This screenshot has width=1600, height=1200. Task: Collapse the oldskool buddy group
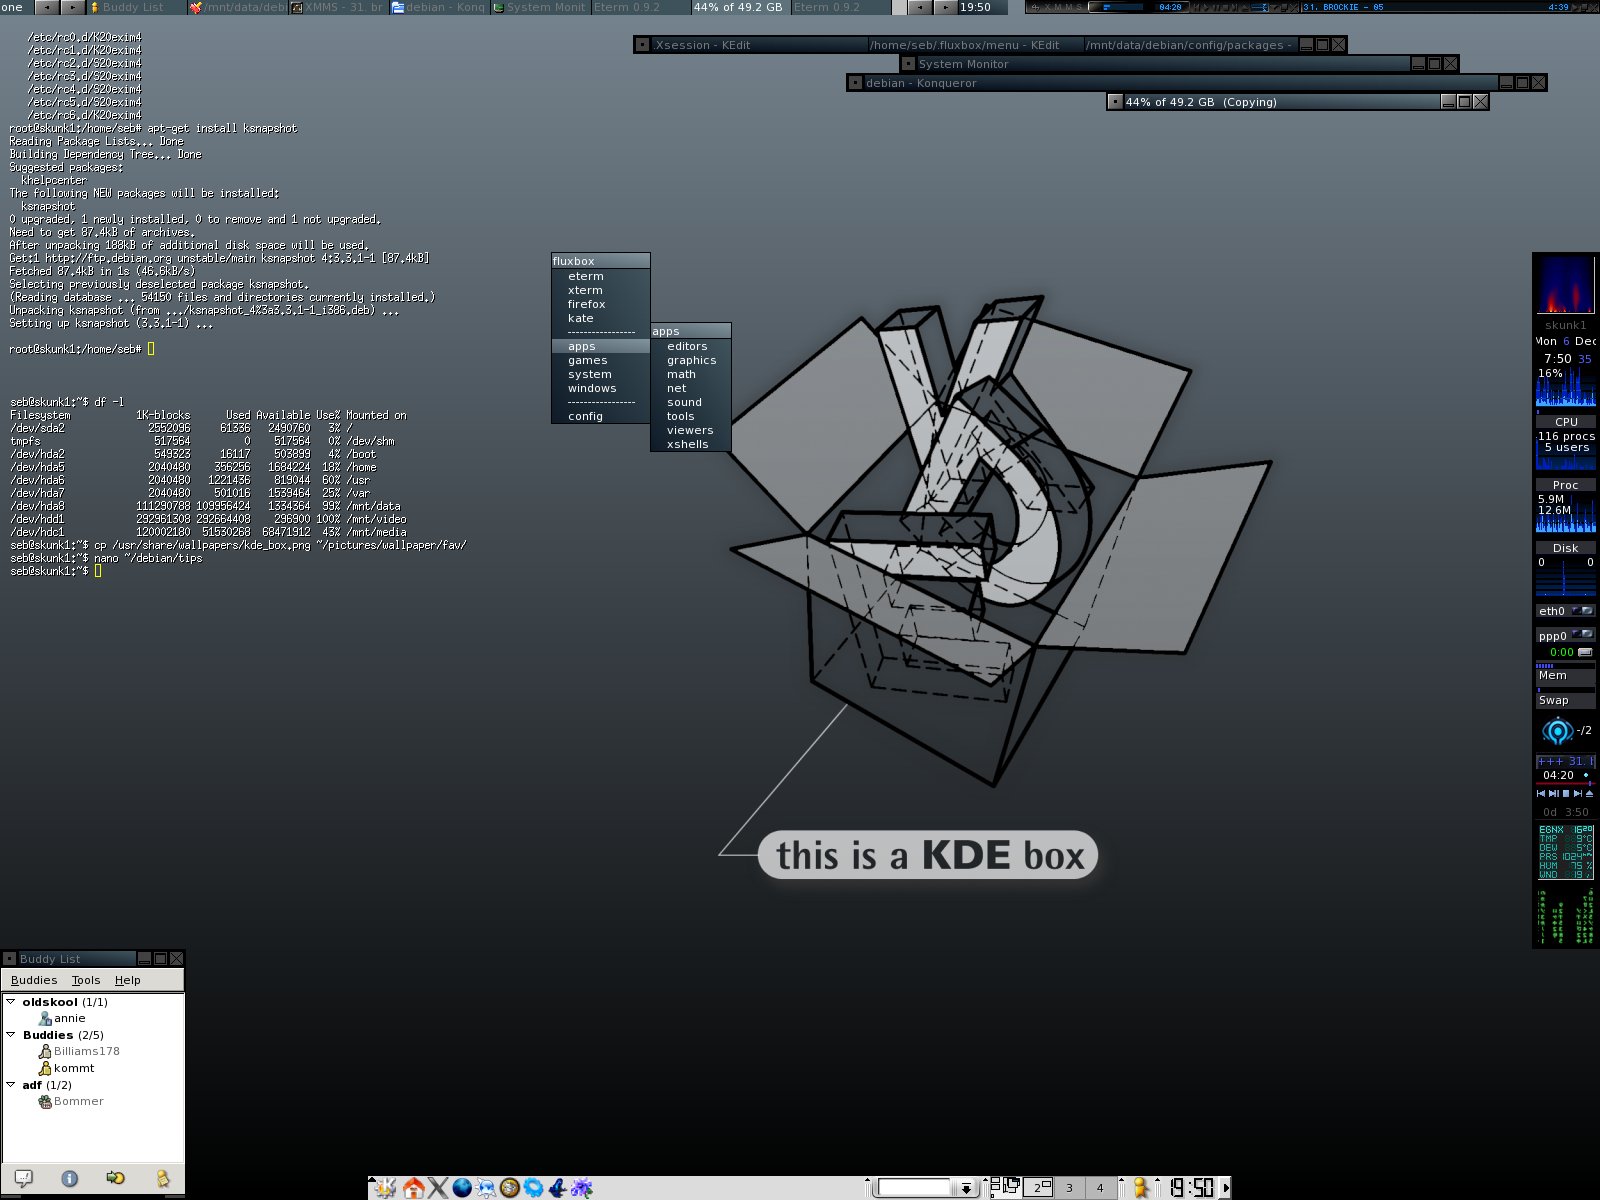11,1001
